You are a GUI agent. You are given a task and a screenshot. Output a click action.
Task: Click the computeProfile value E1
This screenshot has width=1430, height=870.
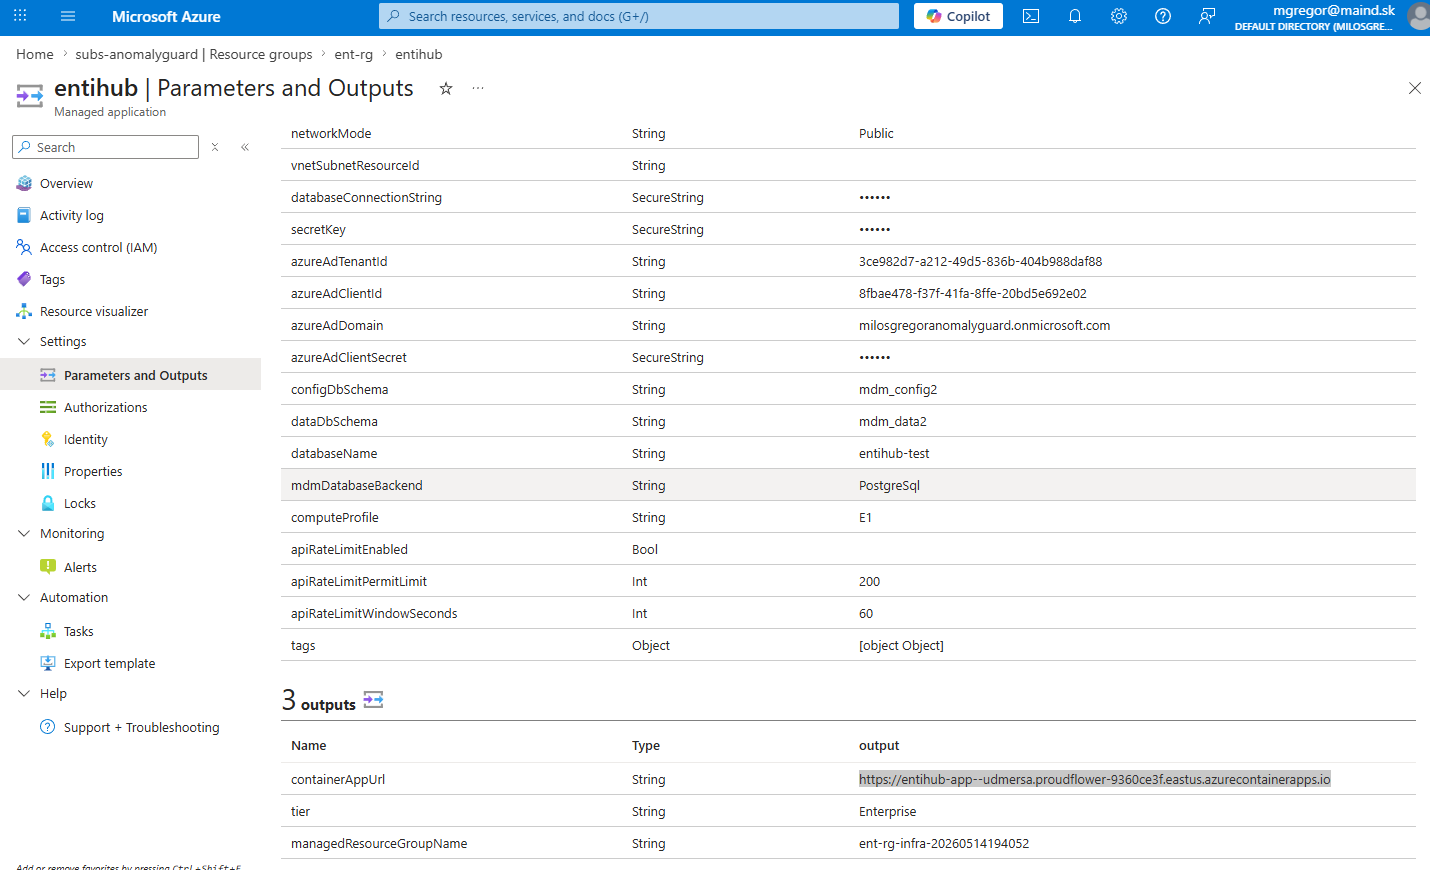(x=866, y=517)
